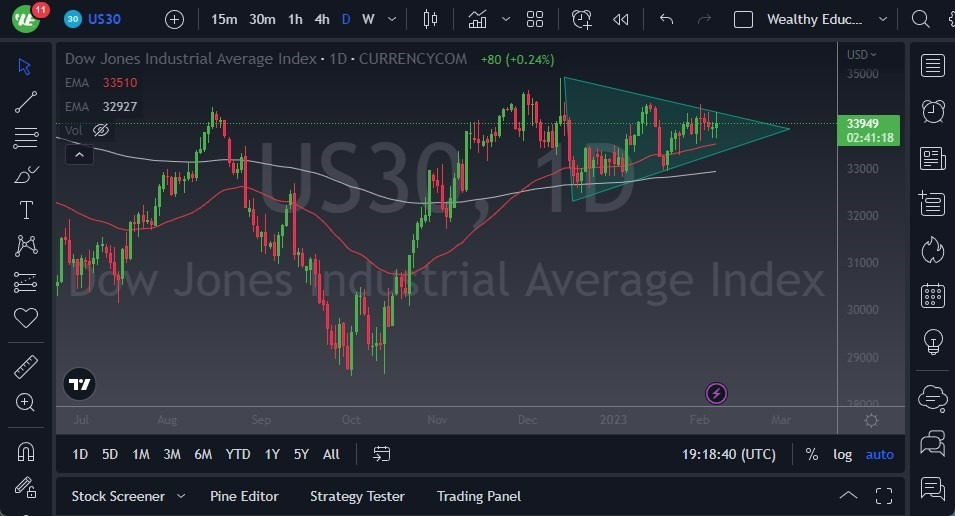The image size is (955, 516).
Task: Toggle volume indicator visibility eye
Action: tap(101, 130)
